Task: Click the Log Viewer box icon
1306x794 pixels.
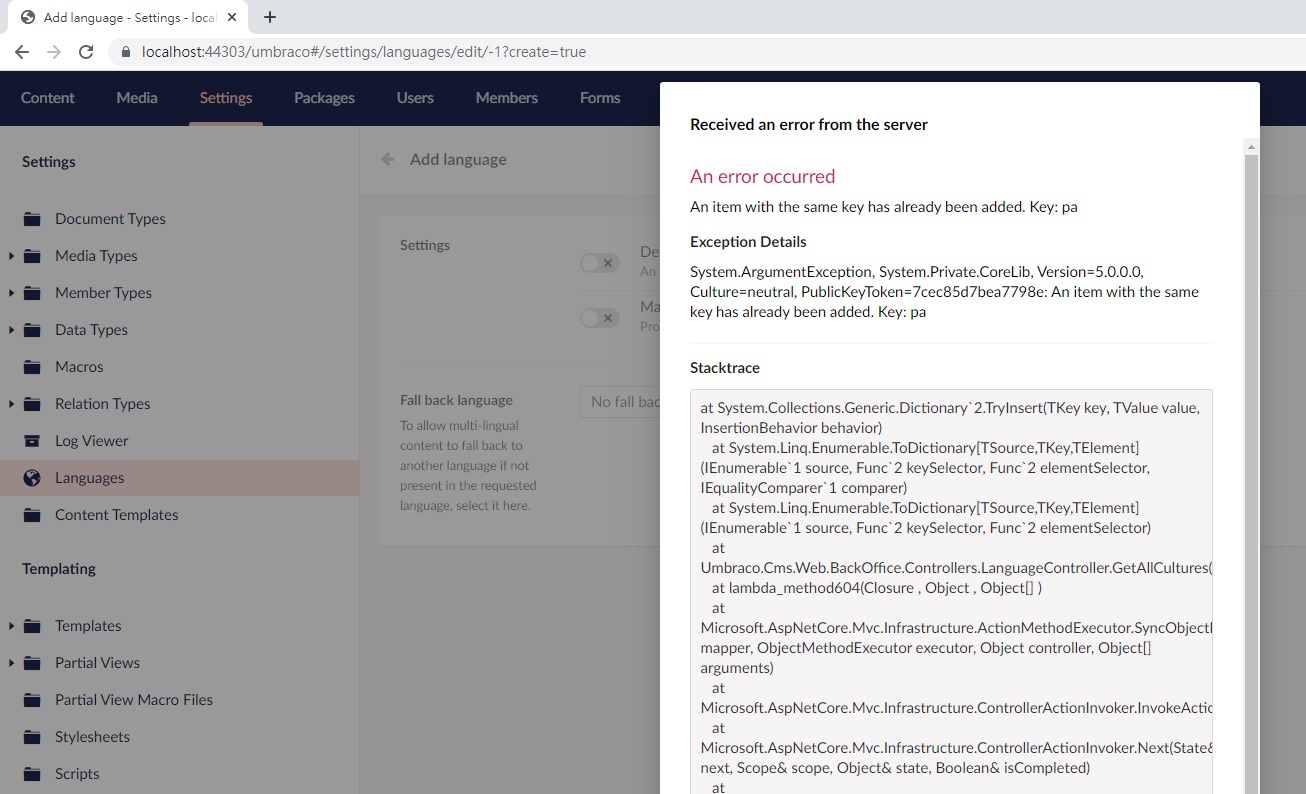Action: 32,441
